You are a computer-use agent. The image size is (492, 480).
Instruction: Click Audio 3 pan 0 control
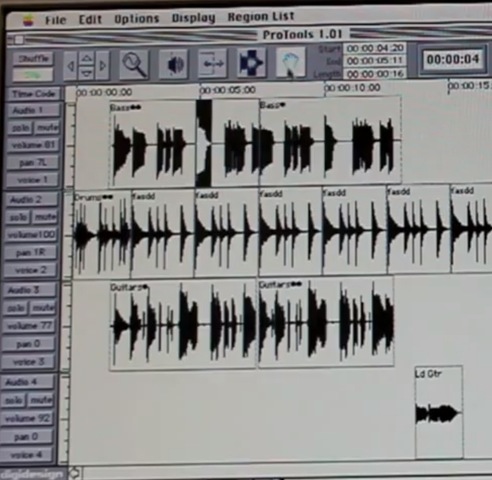tap(28, 344)
